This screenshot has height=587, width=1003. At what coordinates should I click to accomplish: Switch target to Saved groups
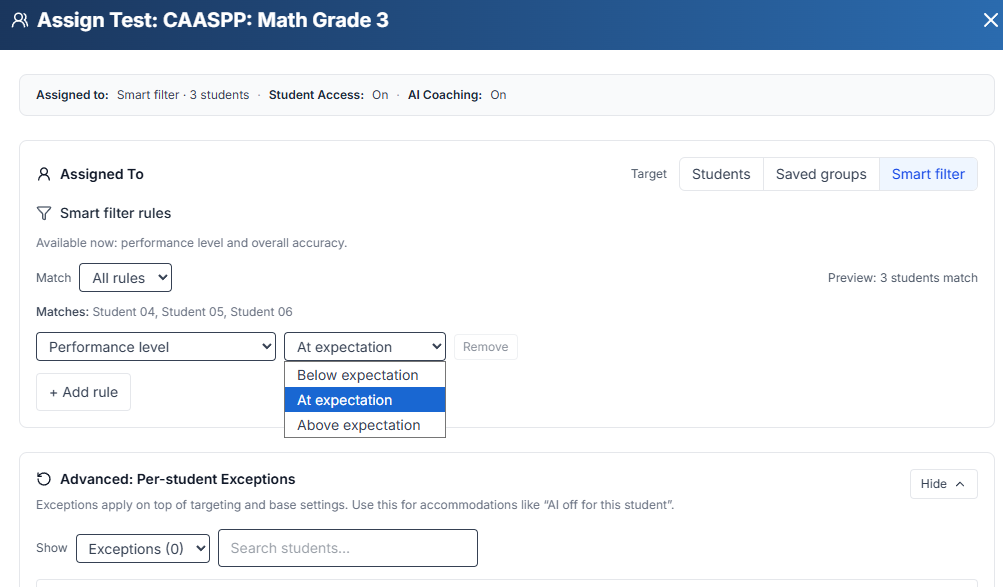pyautogui.click(x=820, y=174)
